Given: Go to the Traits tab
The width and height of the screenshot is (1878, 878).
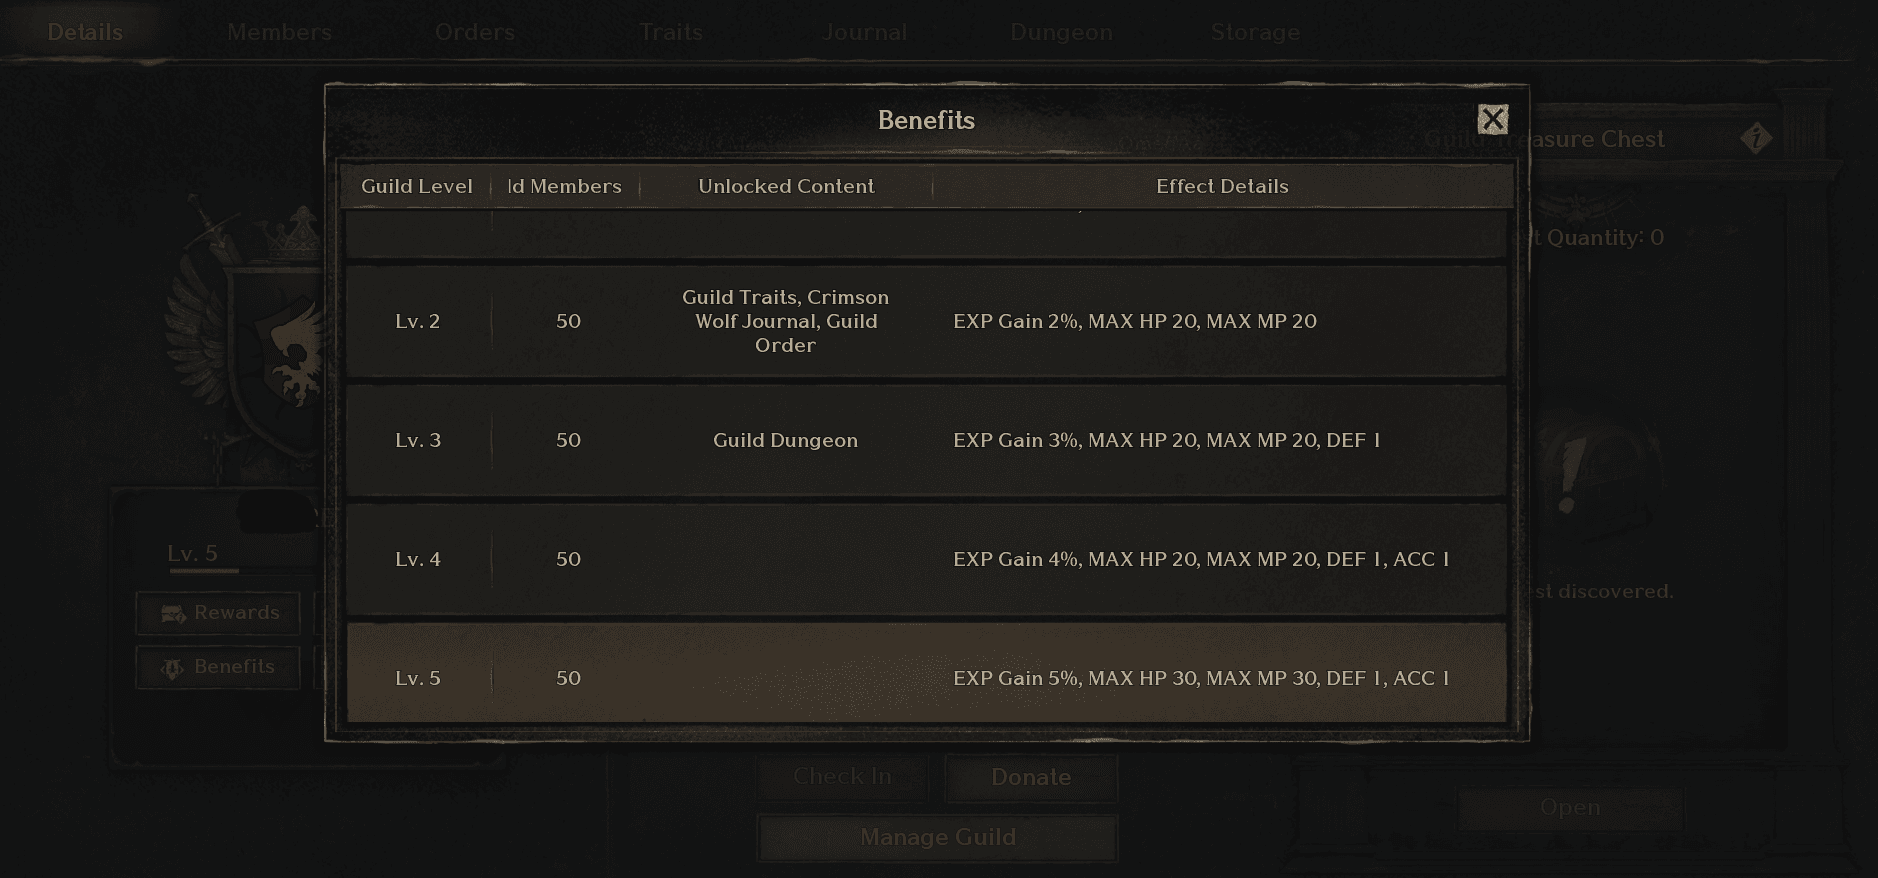Looking at the screenshot, I should click(671, 32).
